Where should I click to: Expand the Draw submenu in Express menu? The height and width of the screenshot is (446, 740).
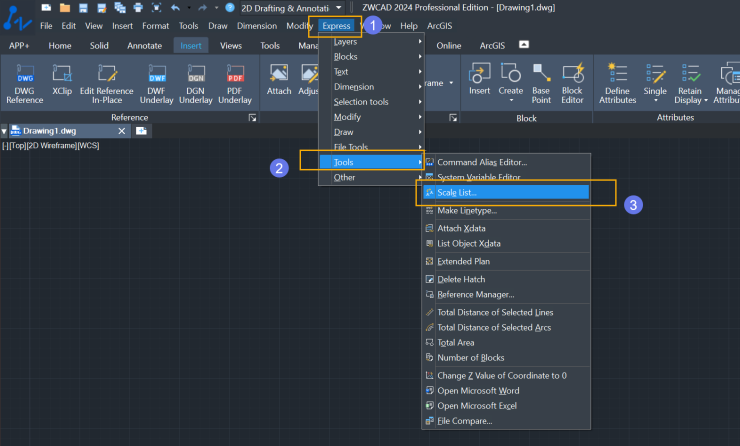coord(371,132)
